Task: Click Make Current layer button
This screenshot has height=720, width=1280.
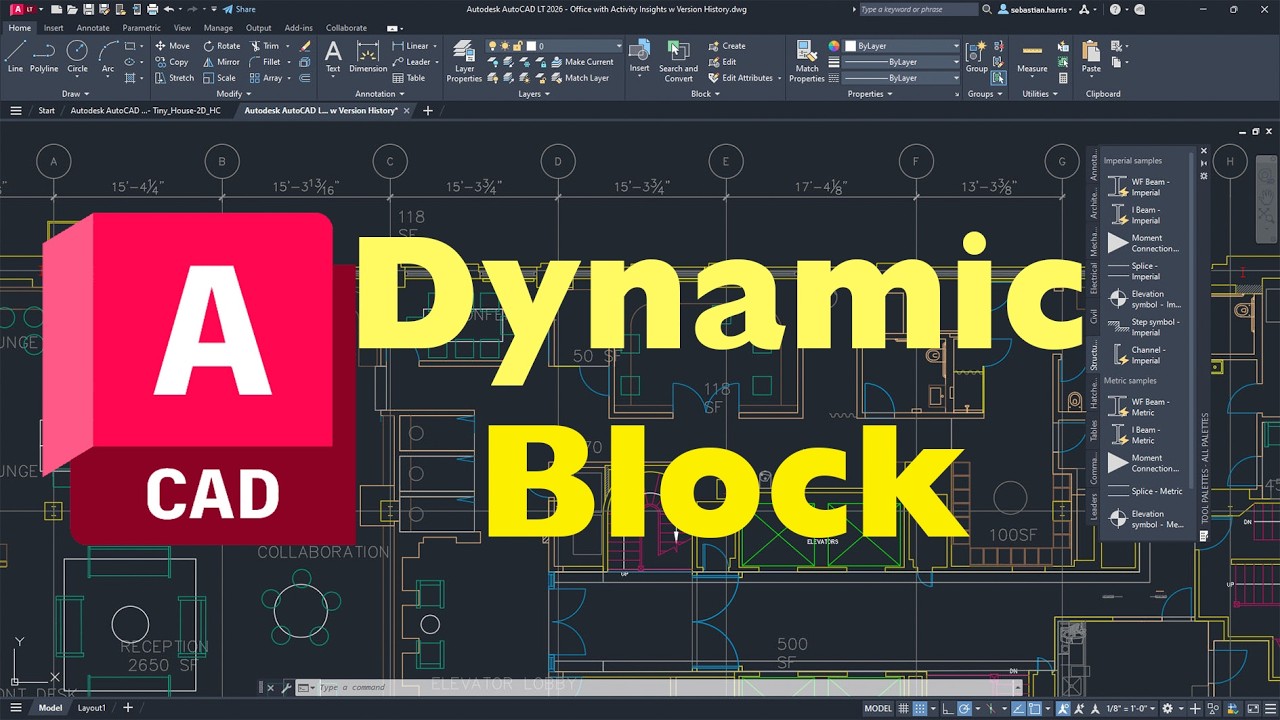Action: tap(583, 62)
